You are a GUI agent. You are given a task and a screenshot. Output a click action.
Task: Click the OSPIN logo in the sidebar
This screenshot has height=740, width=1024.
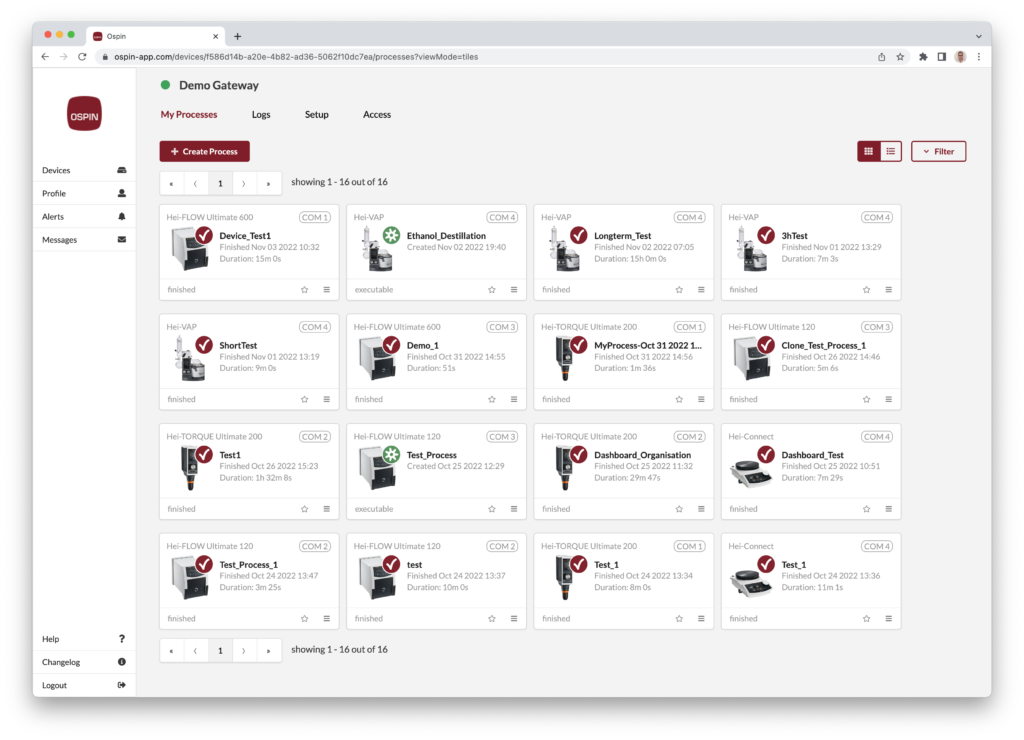click(84, 114)
